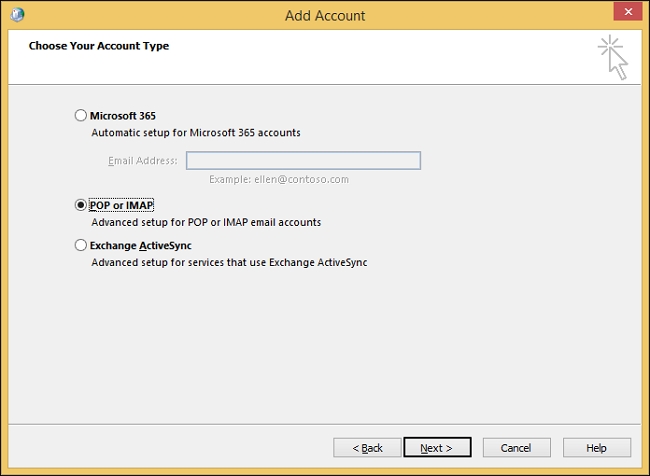Viewport: 650px width, 476px height.
Task: Click 'Advanced setup for services that use Exchange ActiveSync'
Action: point(229,262)
